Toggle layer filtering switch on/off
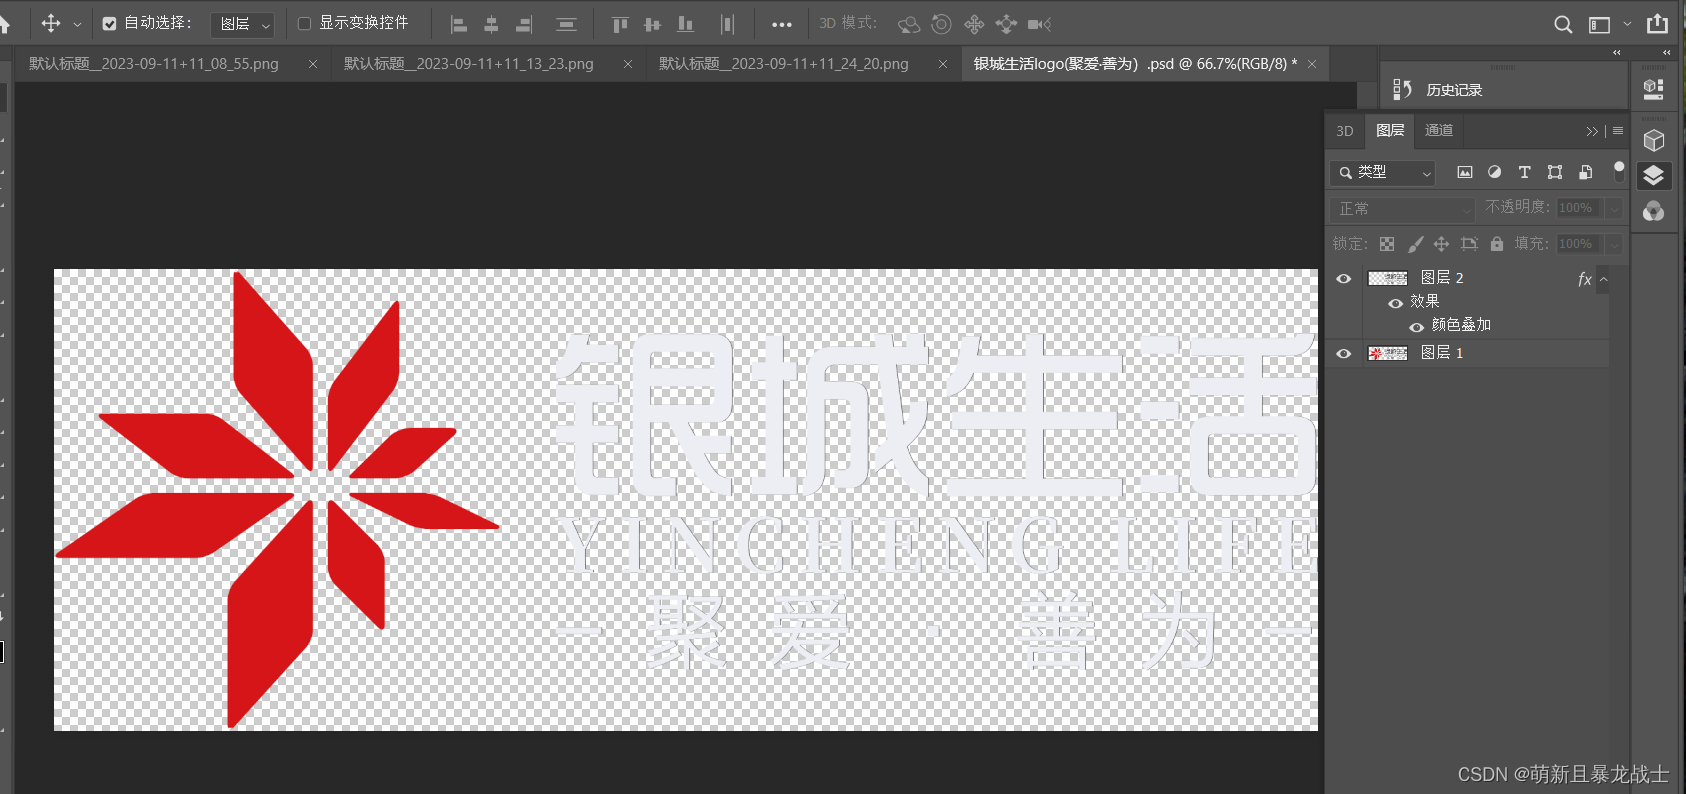1686x794 pixels. point(1619,171)
